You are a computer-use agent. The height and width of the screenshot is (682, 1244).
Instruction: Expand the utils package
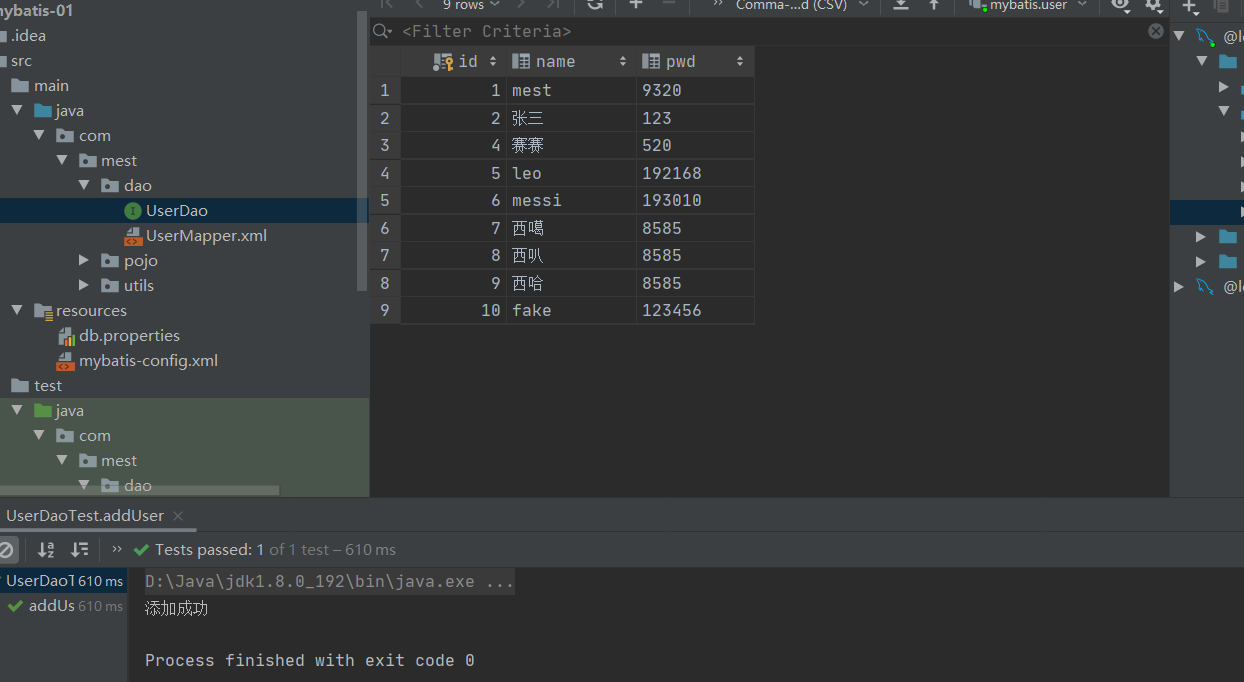[x=85, y=285]
